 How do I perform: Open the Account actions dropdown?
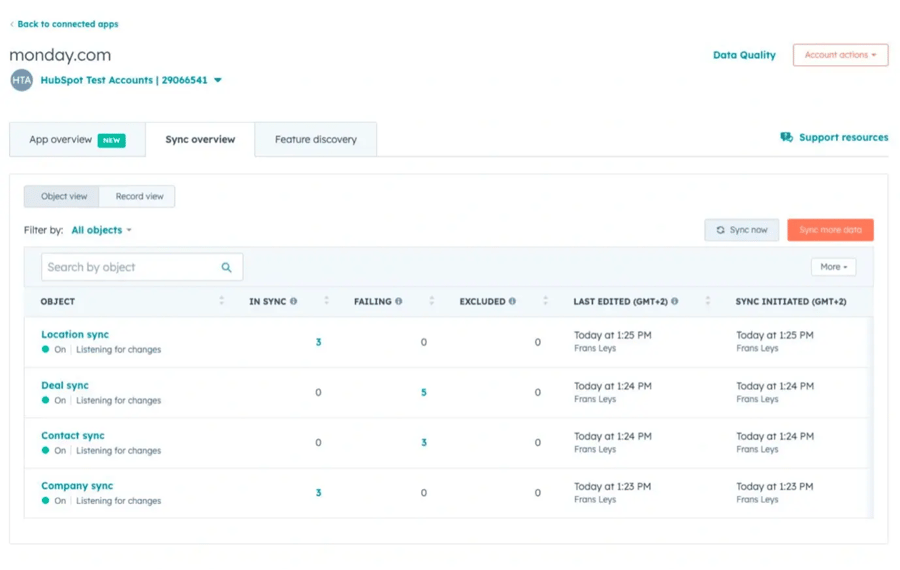click(x=840, y=55)
